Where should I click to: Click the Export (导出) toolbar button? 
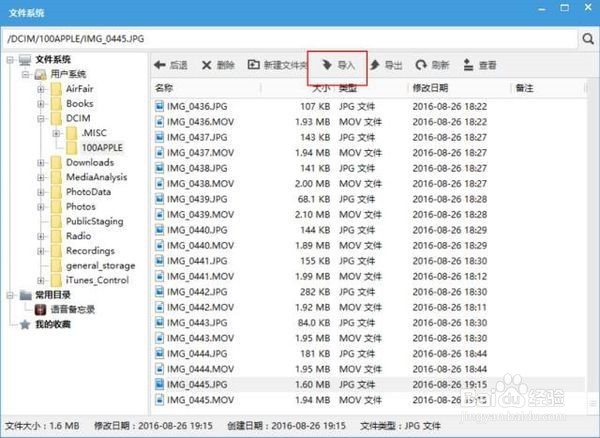(386, 65)
